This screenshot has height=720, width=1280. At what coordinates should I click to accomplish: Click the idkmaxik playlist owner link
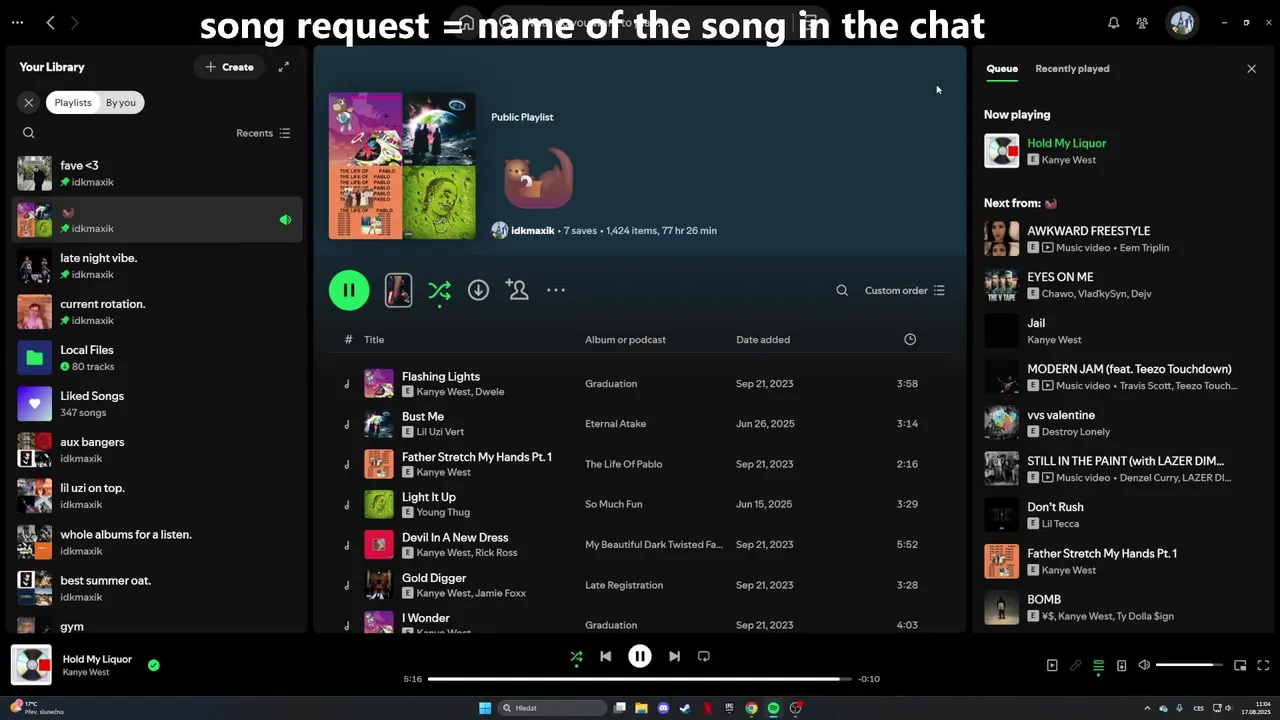point(532,230)
